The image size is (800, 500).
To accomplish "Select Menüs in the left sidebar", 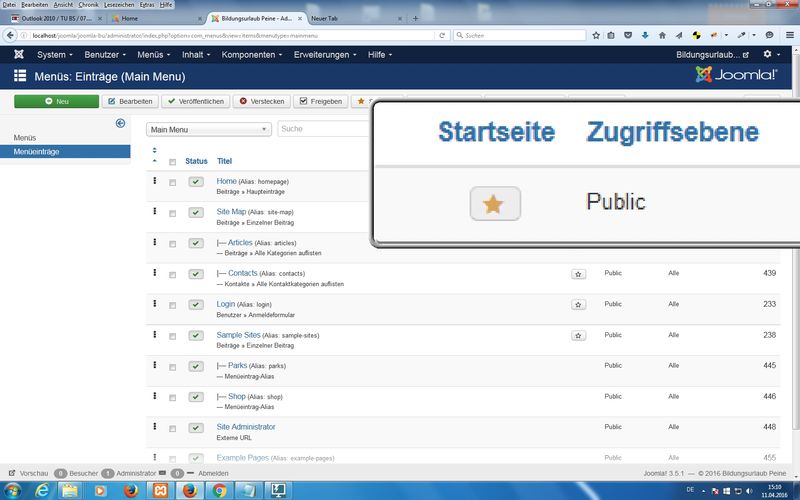I will (x=25, y=137).
